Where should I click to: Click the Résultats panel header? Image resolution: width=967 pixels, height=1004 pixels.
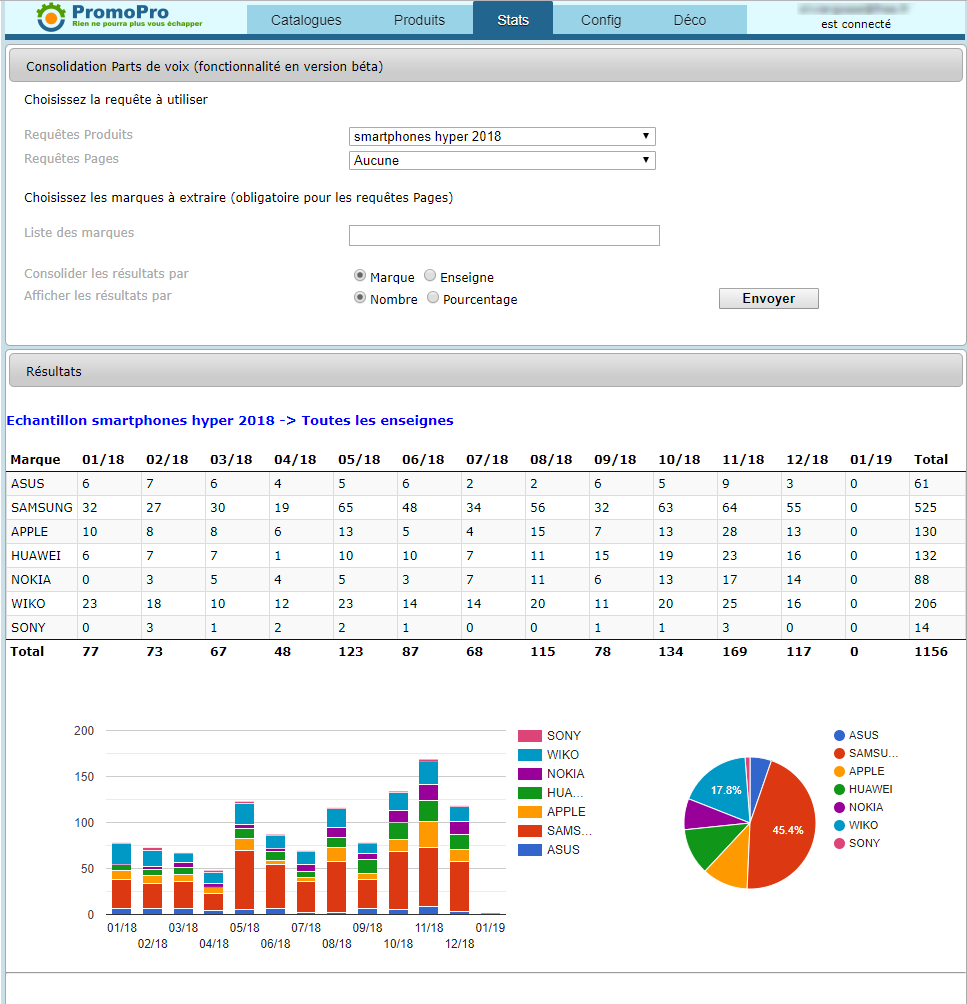point(486,371)
